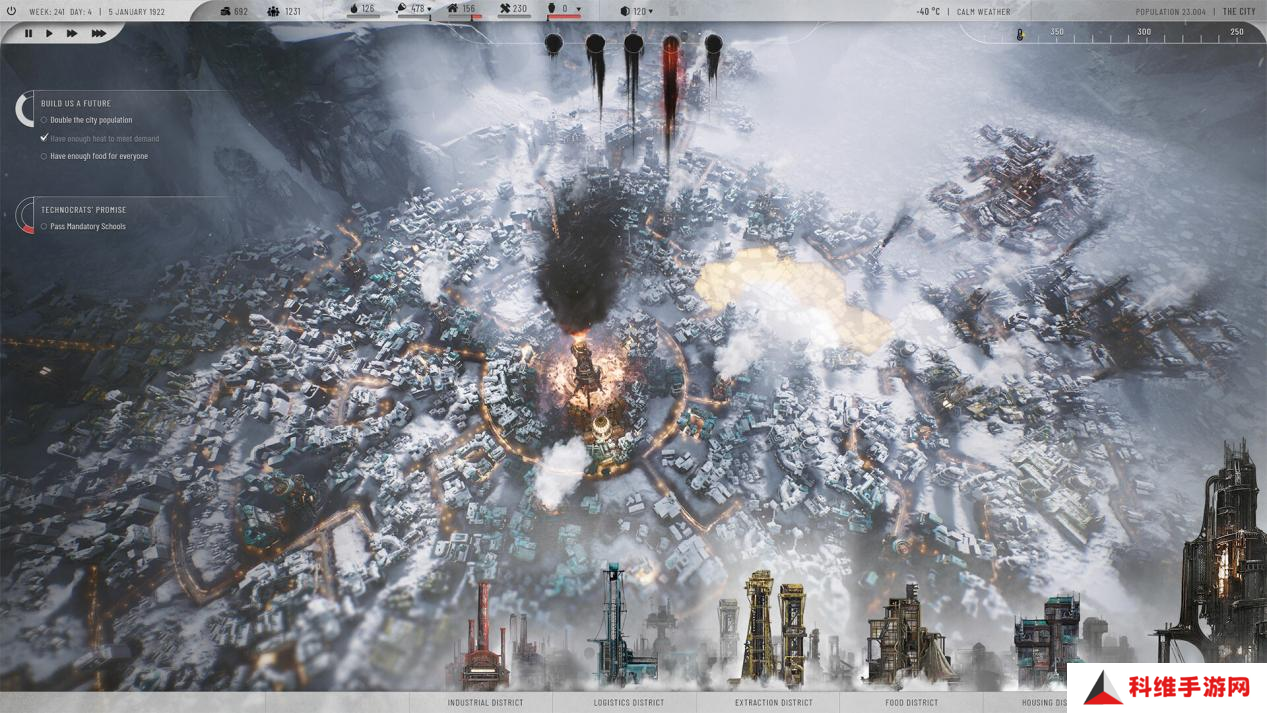Click the food resource icon showing 478
1267x713 pixels.
point(402,10)
